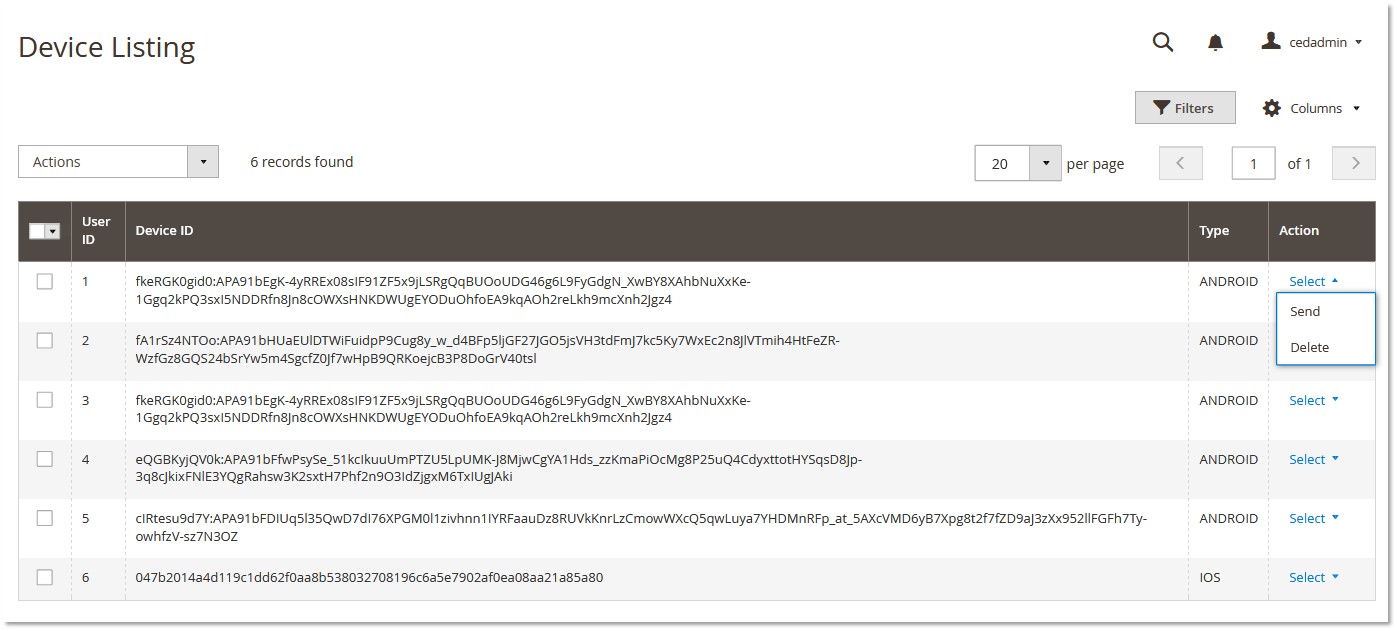Choose Send from the open action menu

pos(1305,311)
